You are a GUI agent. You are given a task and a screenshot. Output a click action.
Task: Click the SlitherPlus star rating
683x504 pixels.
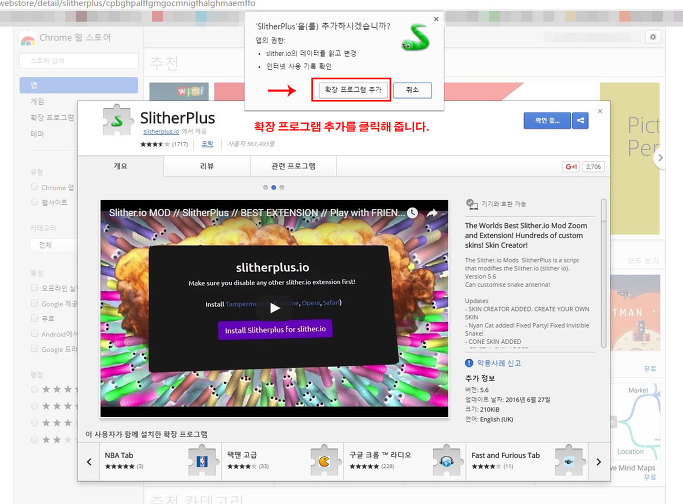tap(155, 144)
